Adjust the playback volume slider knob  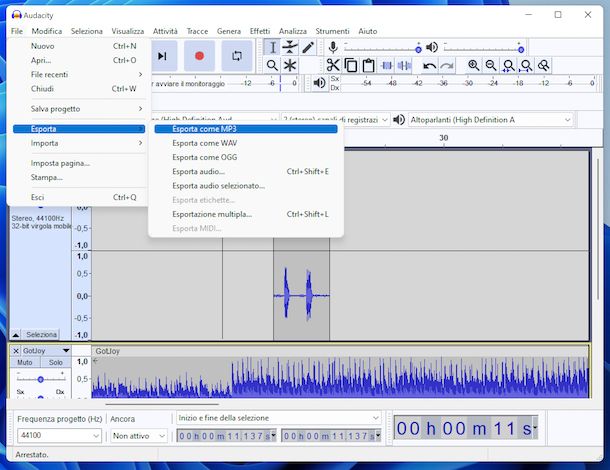pos(521,49)
